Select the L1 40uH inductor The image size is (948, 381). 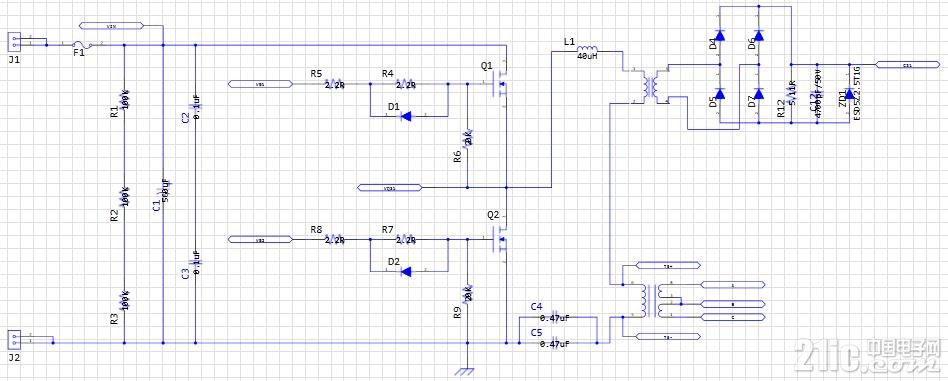pyautogui.click(x=586, y=49)
